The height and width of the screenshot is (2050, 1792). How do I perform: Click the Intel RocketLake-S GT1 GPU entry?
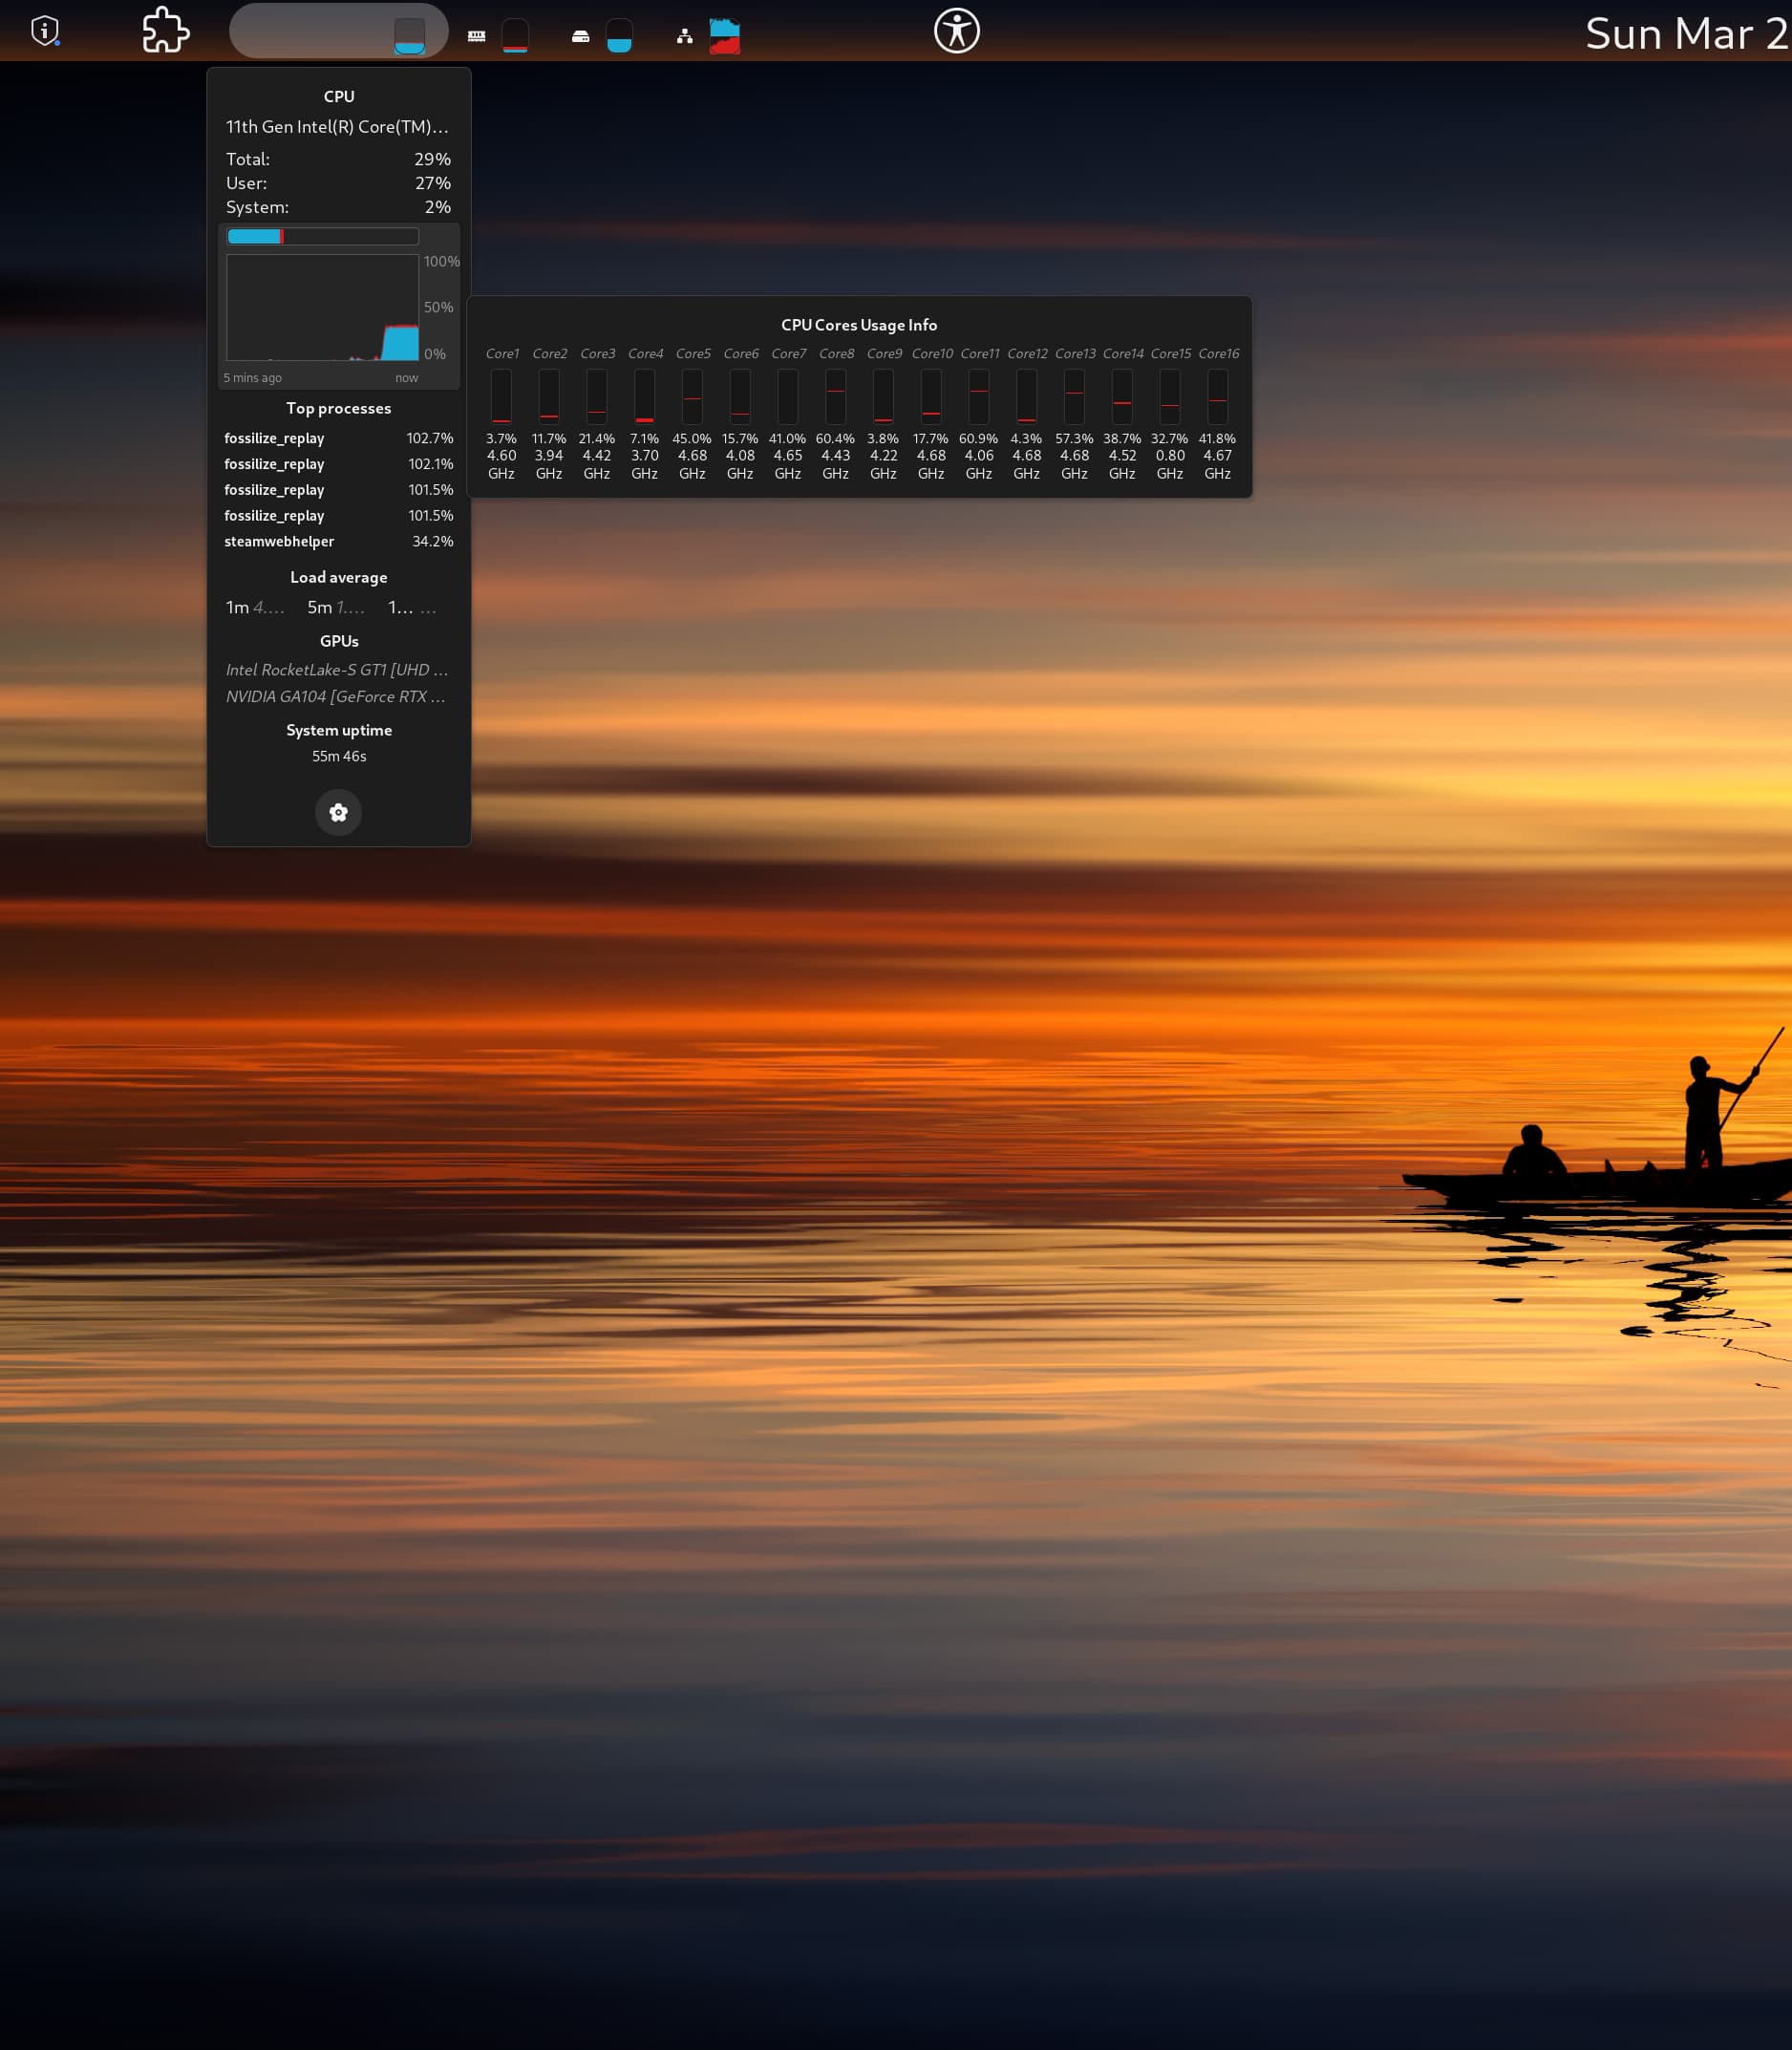click(336, 669)
